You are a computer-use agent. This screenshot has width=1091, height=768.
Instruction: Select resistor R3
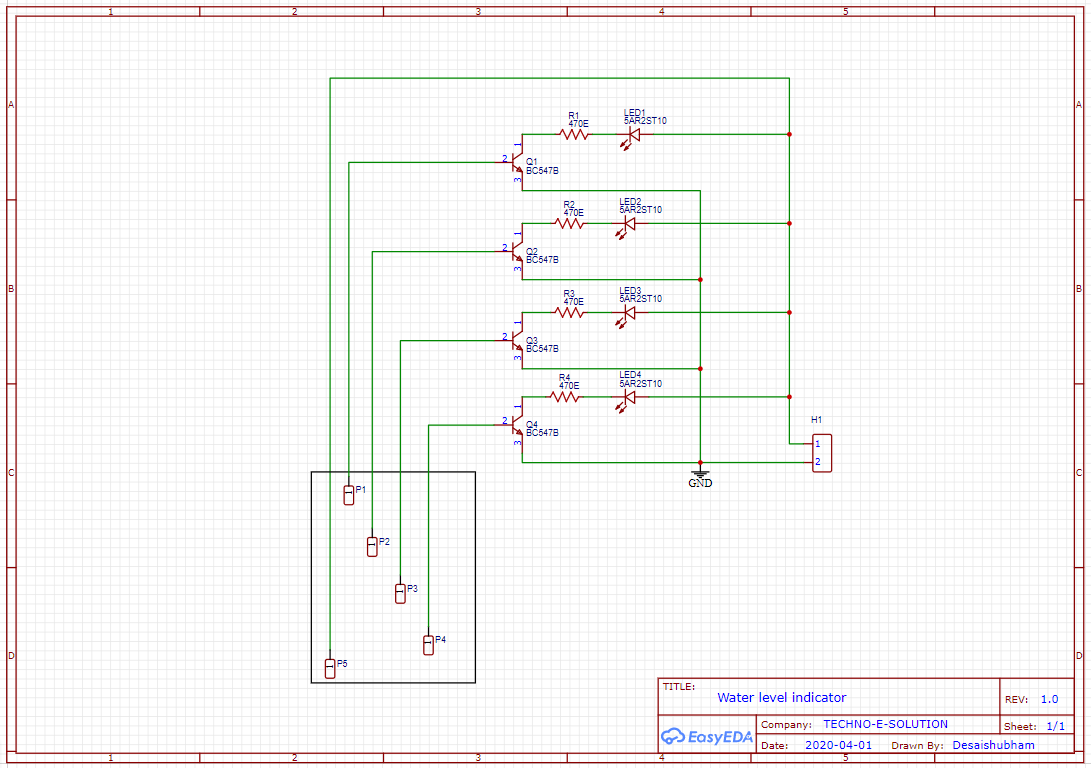click(570, 311)
